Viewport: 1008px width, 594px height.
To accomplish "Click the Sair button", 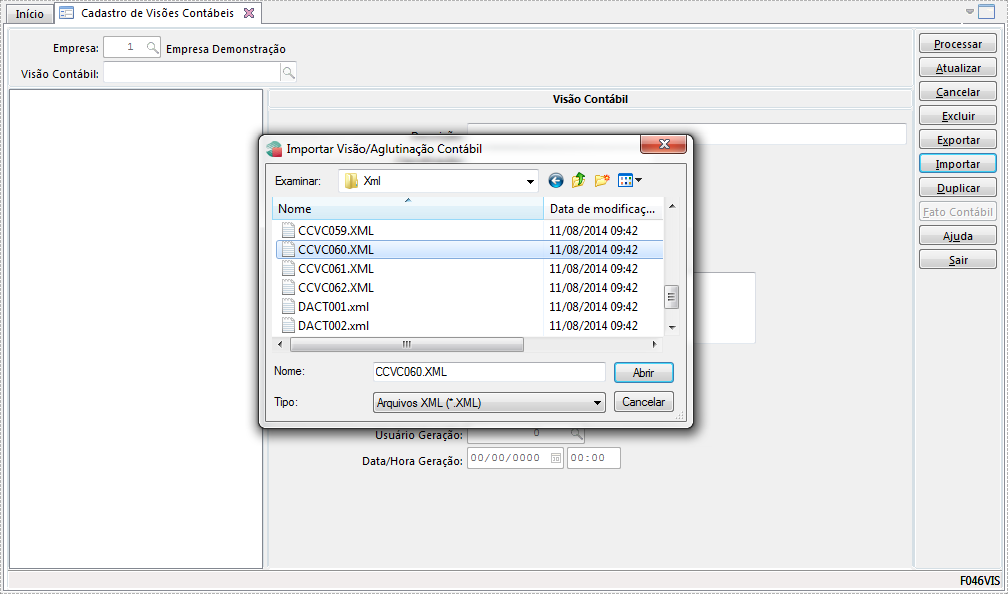I will coord(958,260).
